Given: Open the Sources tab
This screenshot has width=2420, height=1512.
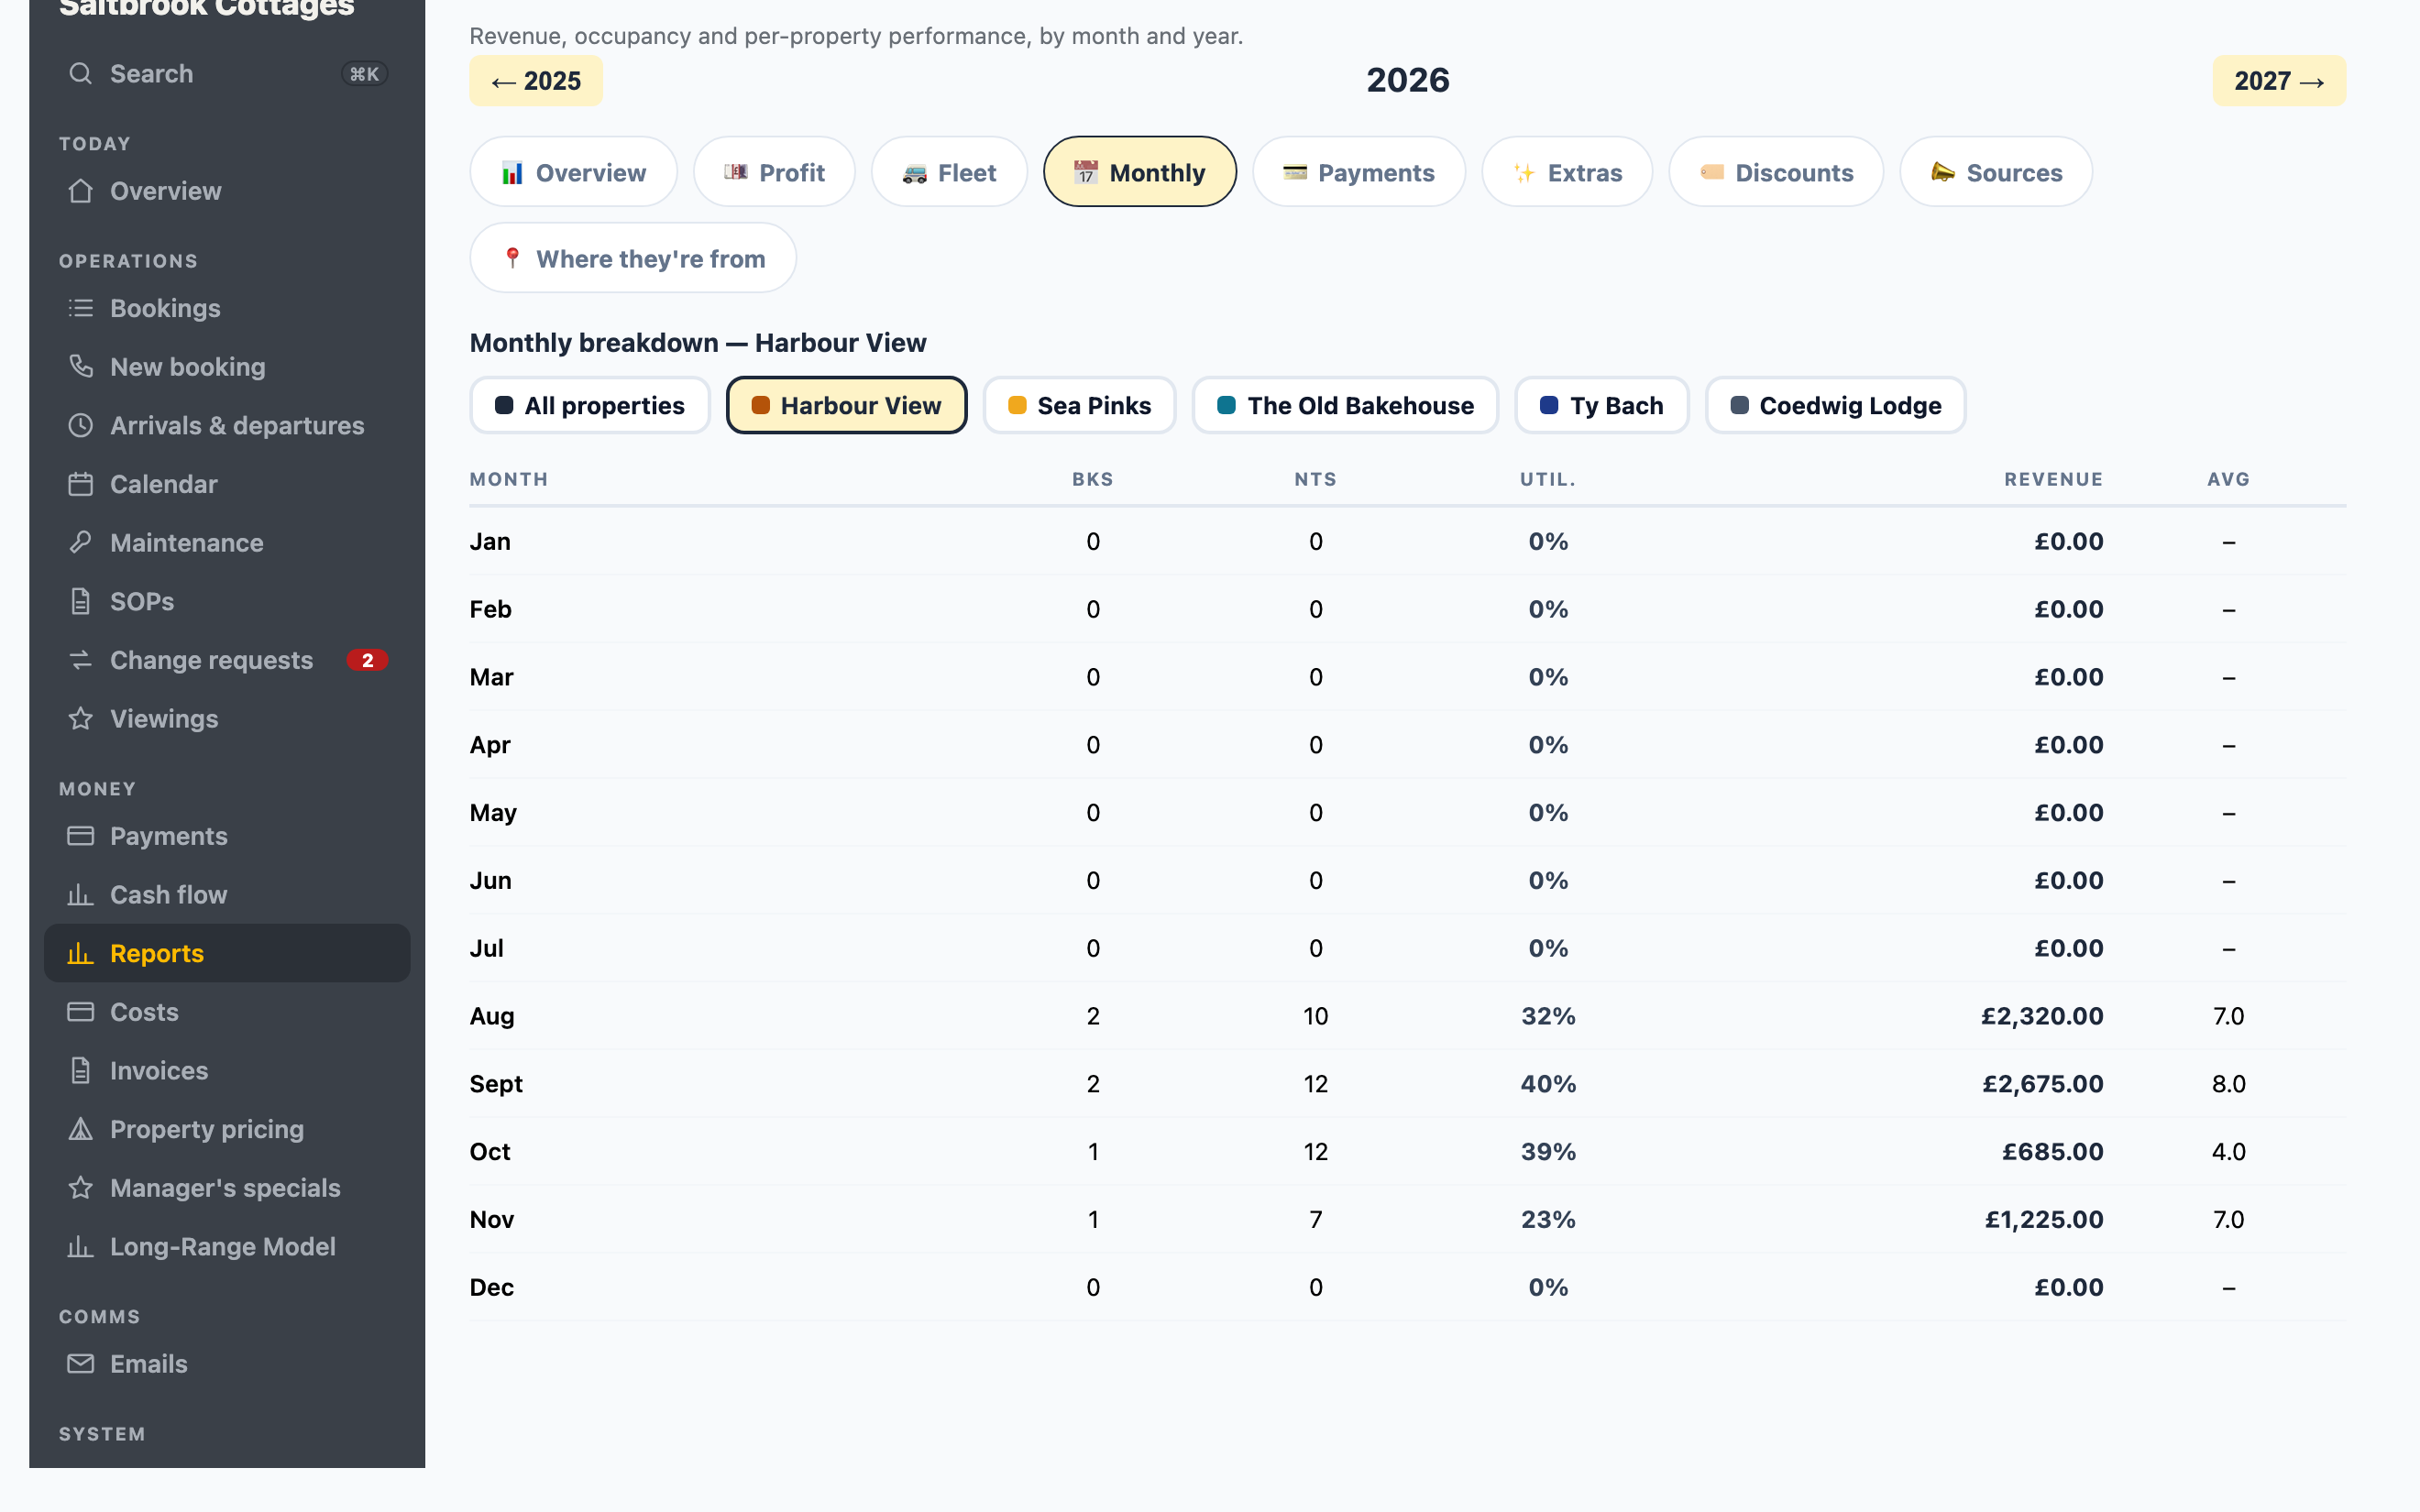Looking at the screenshot, I should pyautogui.click(x=1996, y=172).
